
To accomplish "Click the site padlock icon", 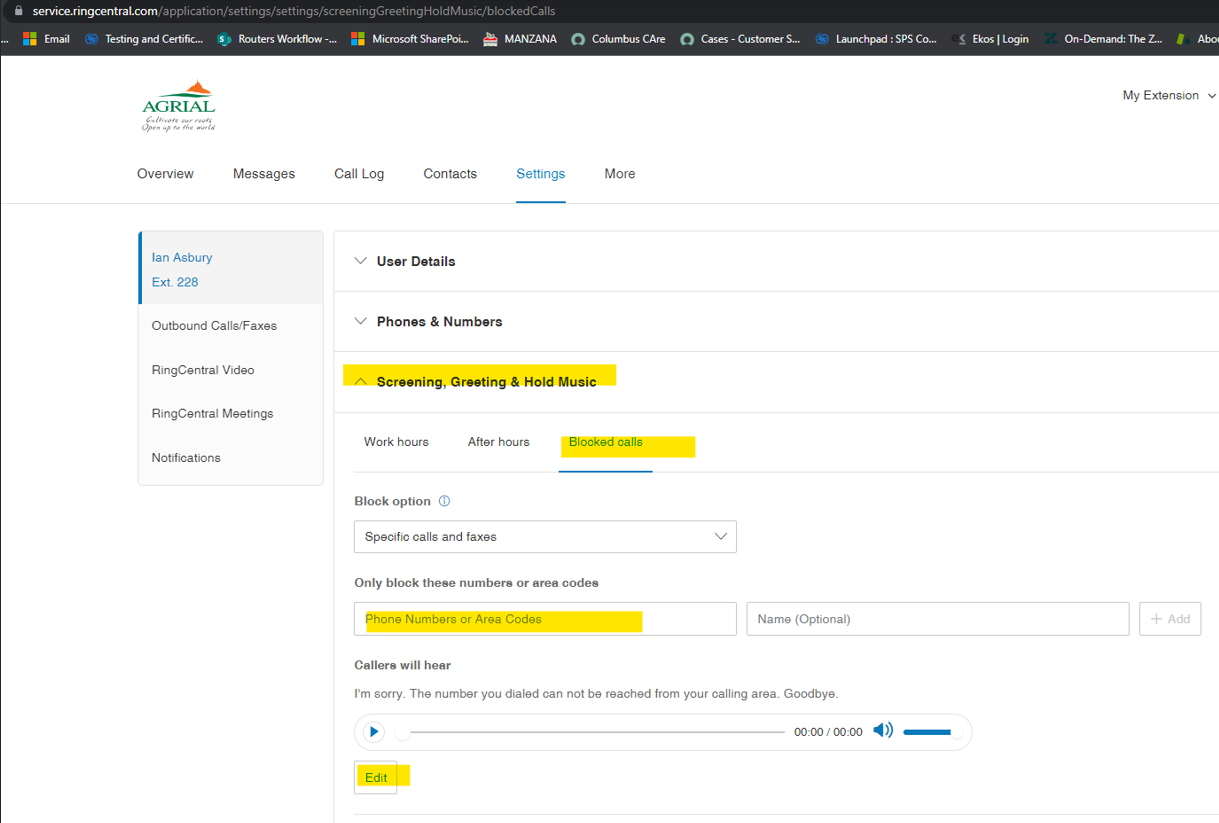I will (x=17, y=11).
